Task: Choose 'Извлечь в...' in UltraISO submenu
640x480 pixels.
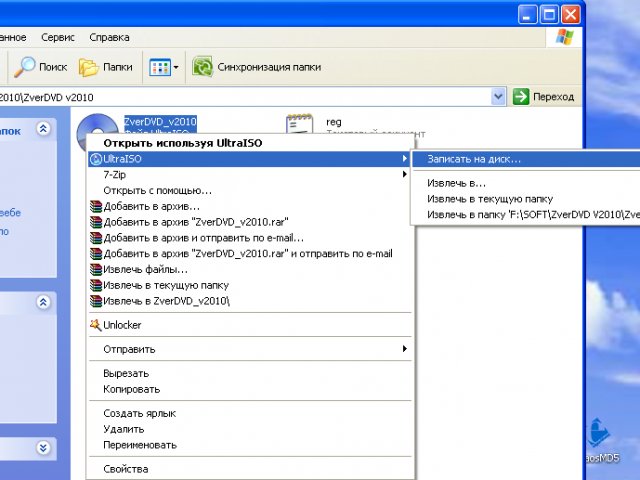Action: pyautogui.click(x=526, y=183)
